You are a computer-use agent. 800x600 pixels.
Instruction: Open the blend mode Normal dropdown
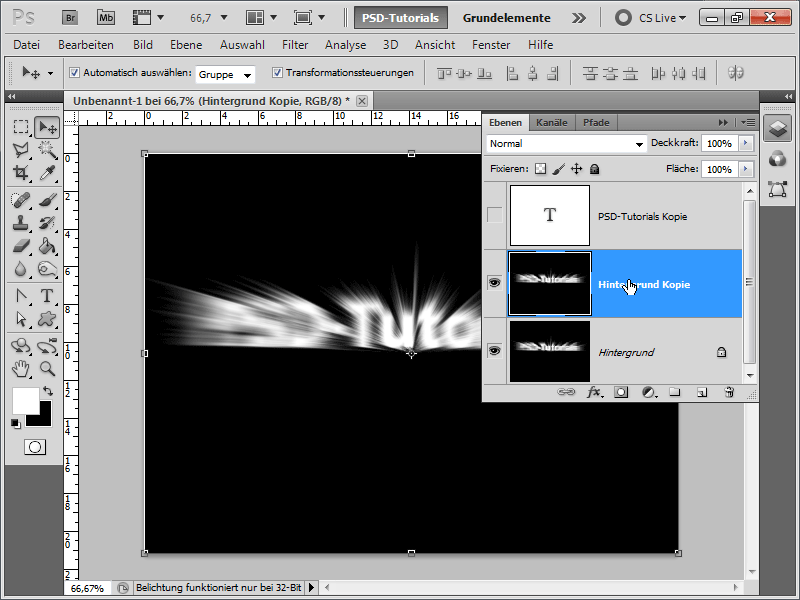pos(566,144)
